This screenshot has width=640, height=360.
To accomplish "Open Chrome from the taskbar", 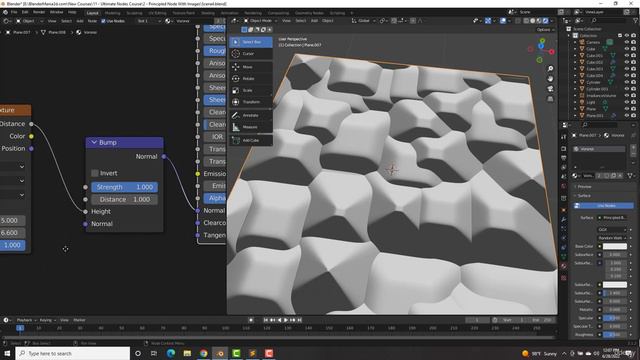I will (x=203, y=353).
